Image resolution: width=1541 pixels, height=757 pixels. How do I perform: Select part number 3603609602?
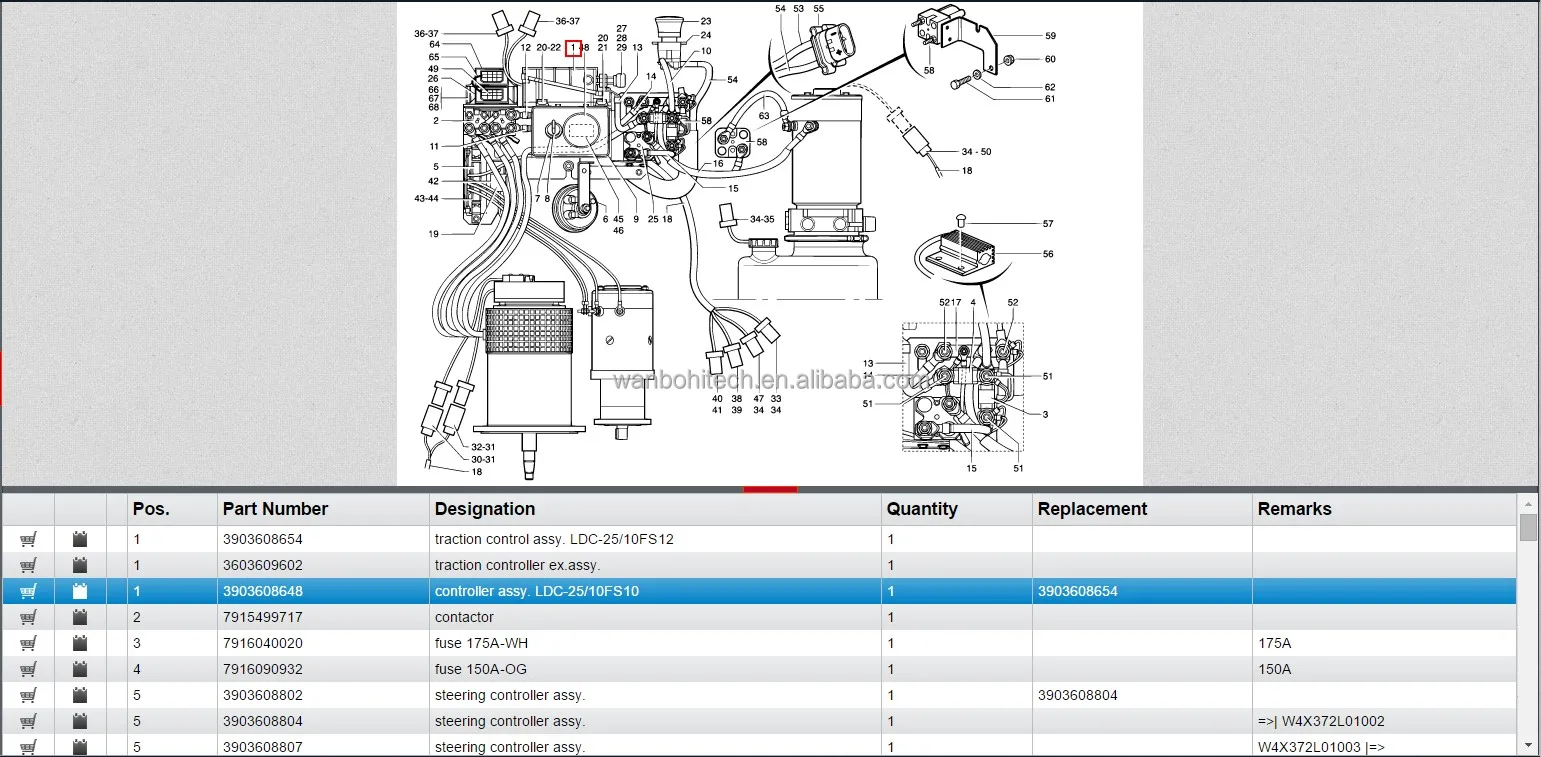(x=262, y=565)
